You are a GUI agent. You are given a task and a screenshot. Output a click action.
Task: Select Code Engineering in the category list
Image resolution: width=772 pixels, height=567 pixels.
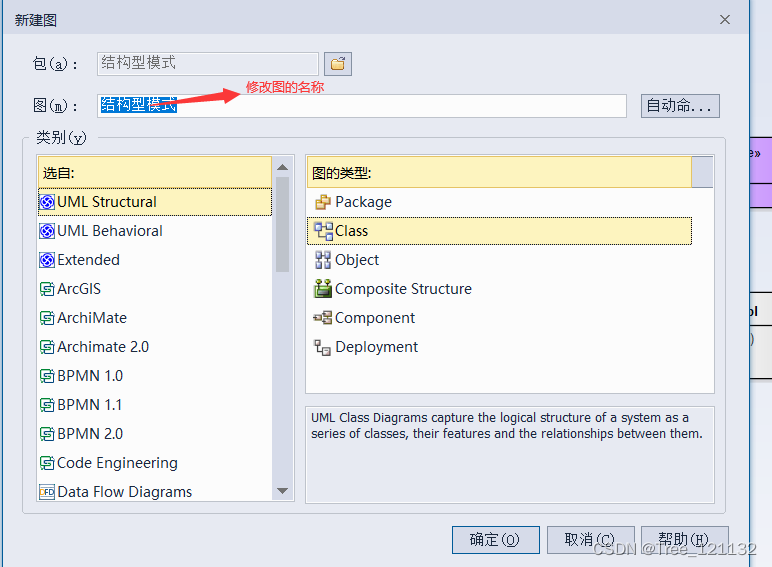[x=117, y=463]
